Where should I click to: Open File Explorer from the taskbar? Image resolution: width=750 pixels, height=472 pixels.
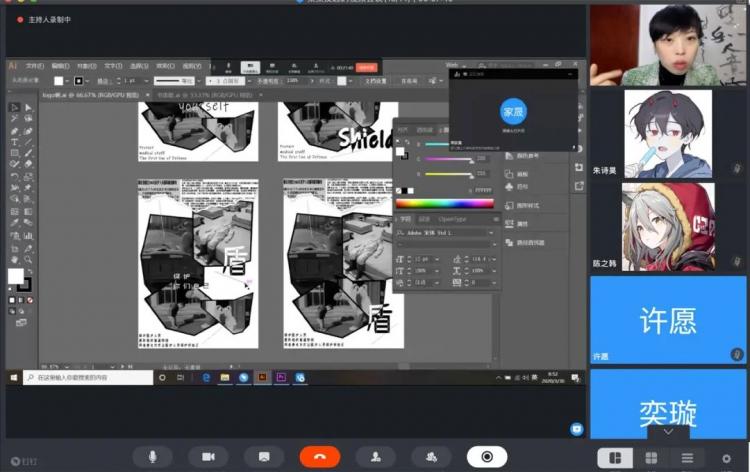224,378
